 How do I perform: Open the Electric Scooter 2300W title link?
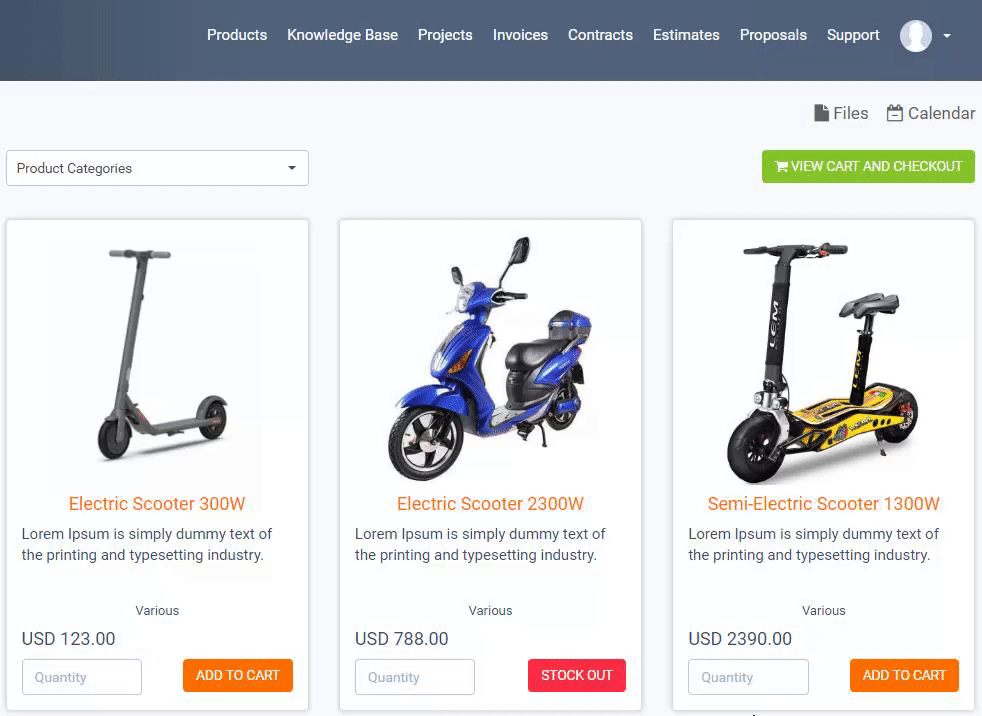[x=490, y=504]
